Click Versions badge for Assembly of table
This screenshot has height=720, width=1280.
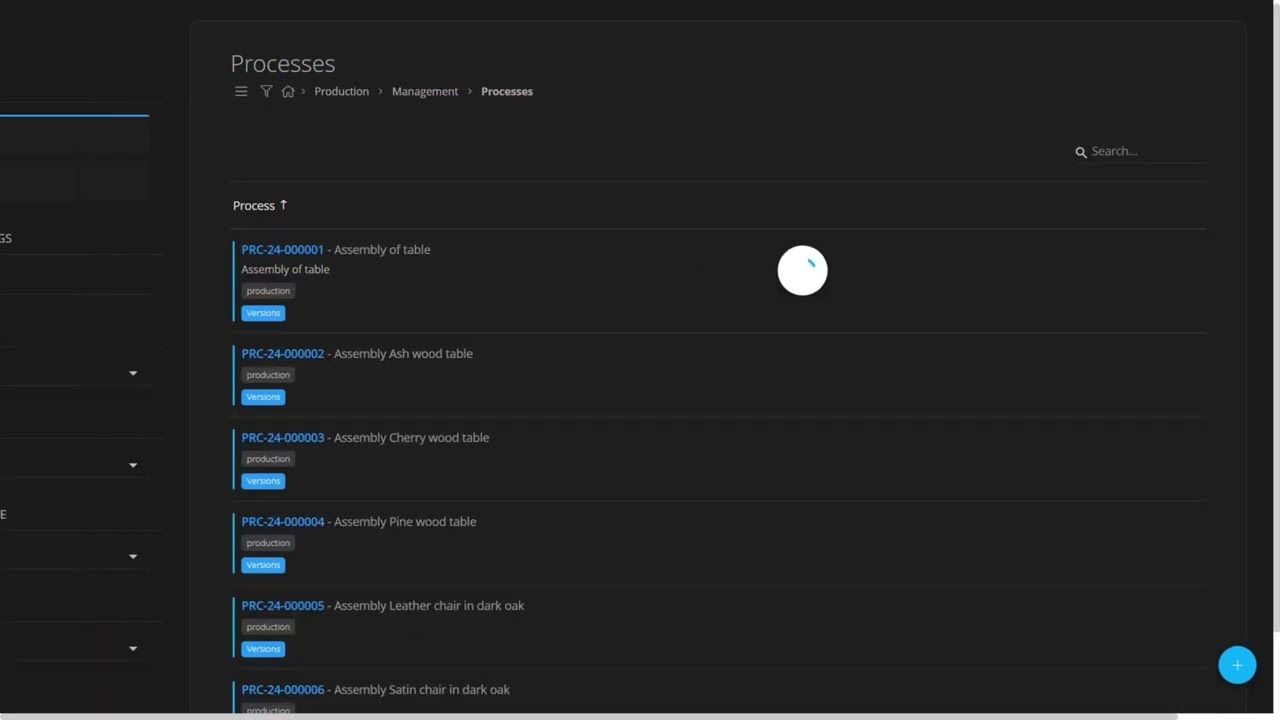263,313
